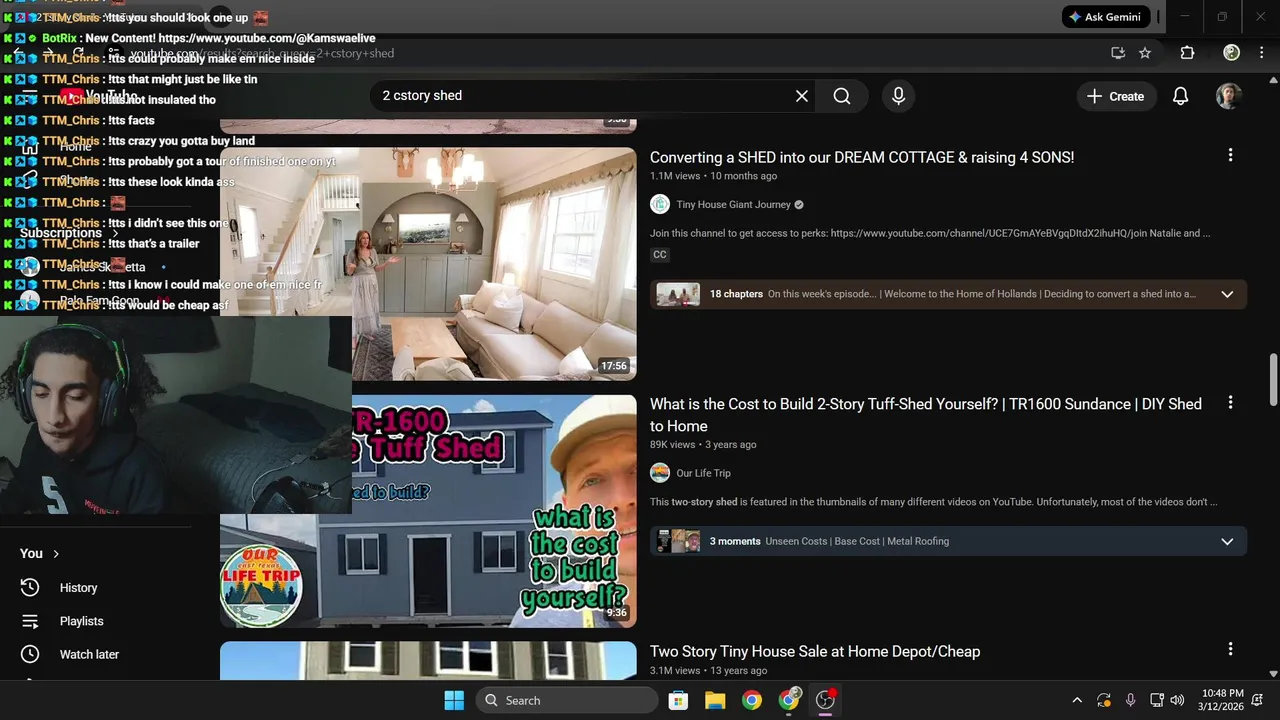The width and height of the screenshot is (1280, 720).
Task: Click the page vertical scrollbar
Action: pos(1273,380)
